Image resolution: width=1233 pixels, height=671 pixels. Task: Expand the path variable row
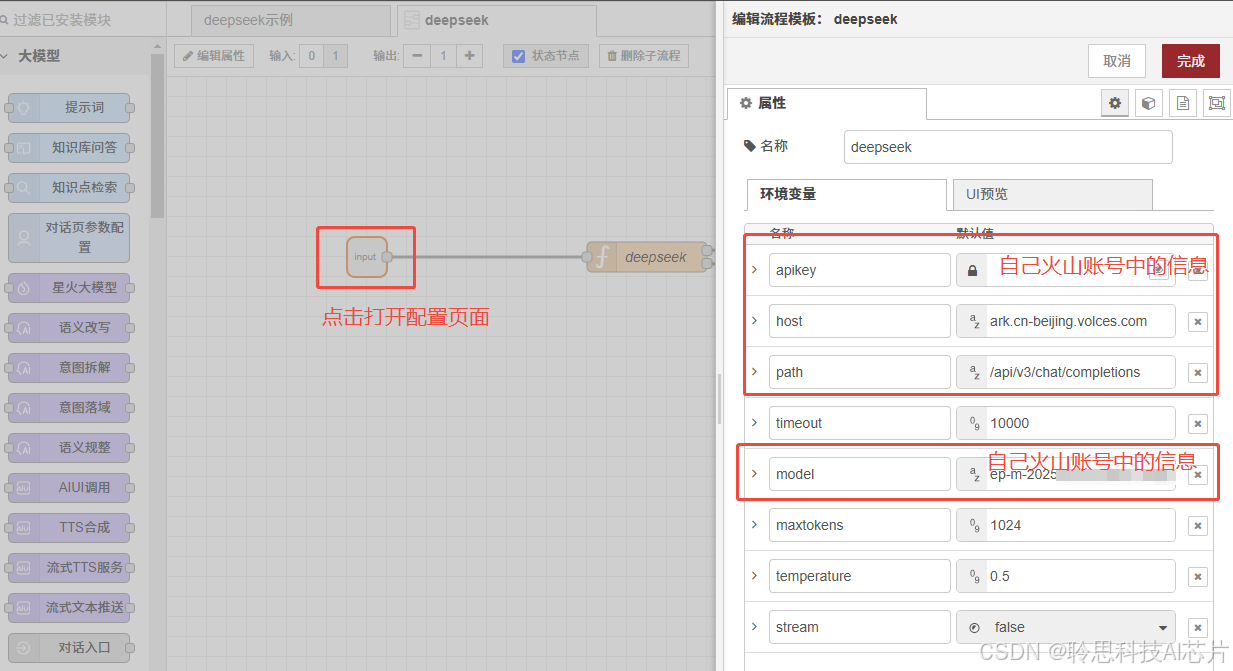(754, 372)
